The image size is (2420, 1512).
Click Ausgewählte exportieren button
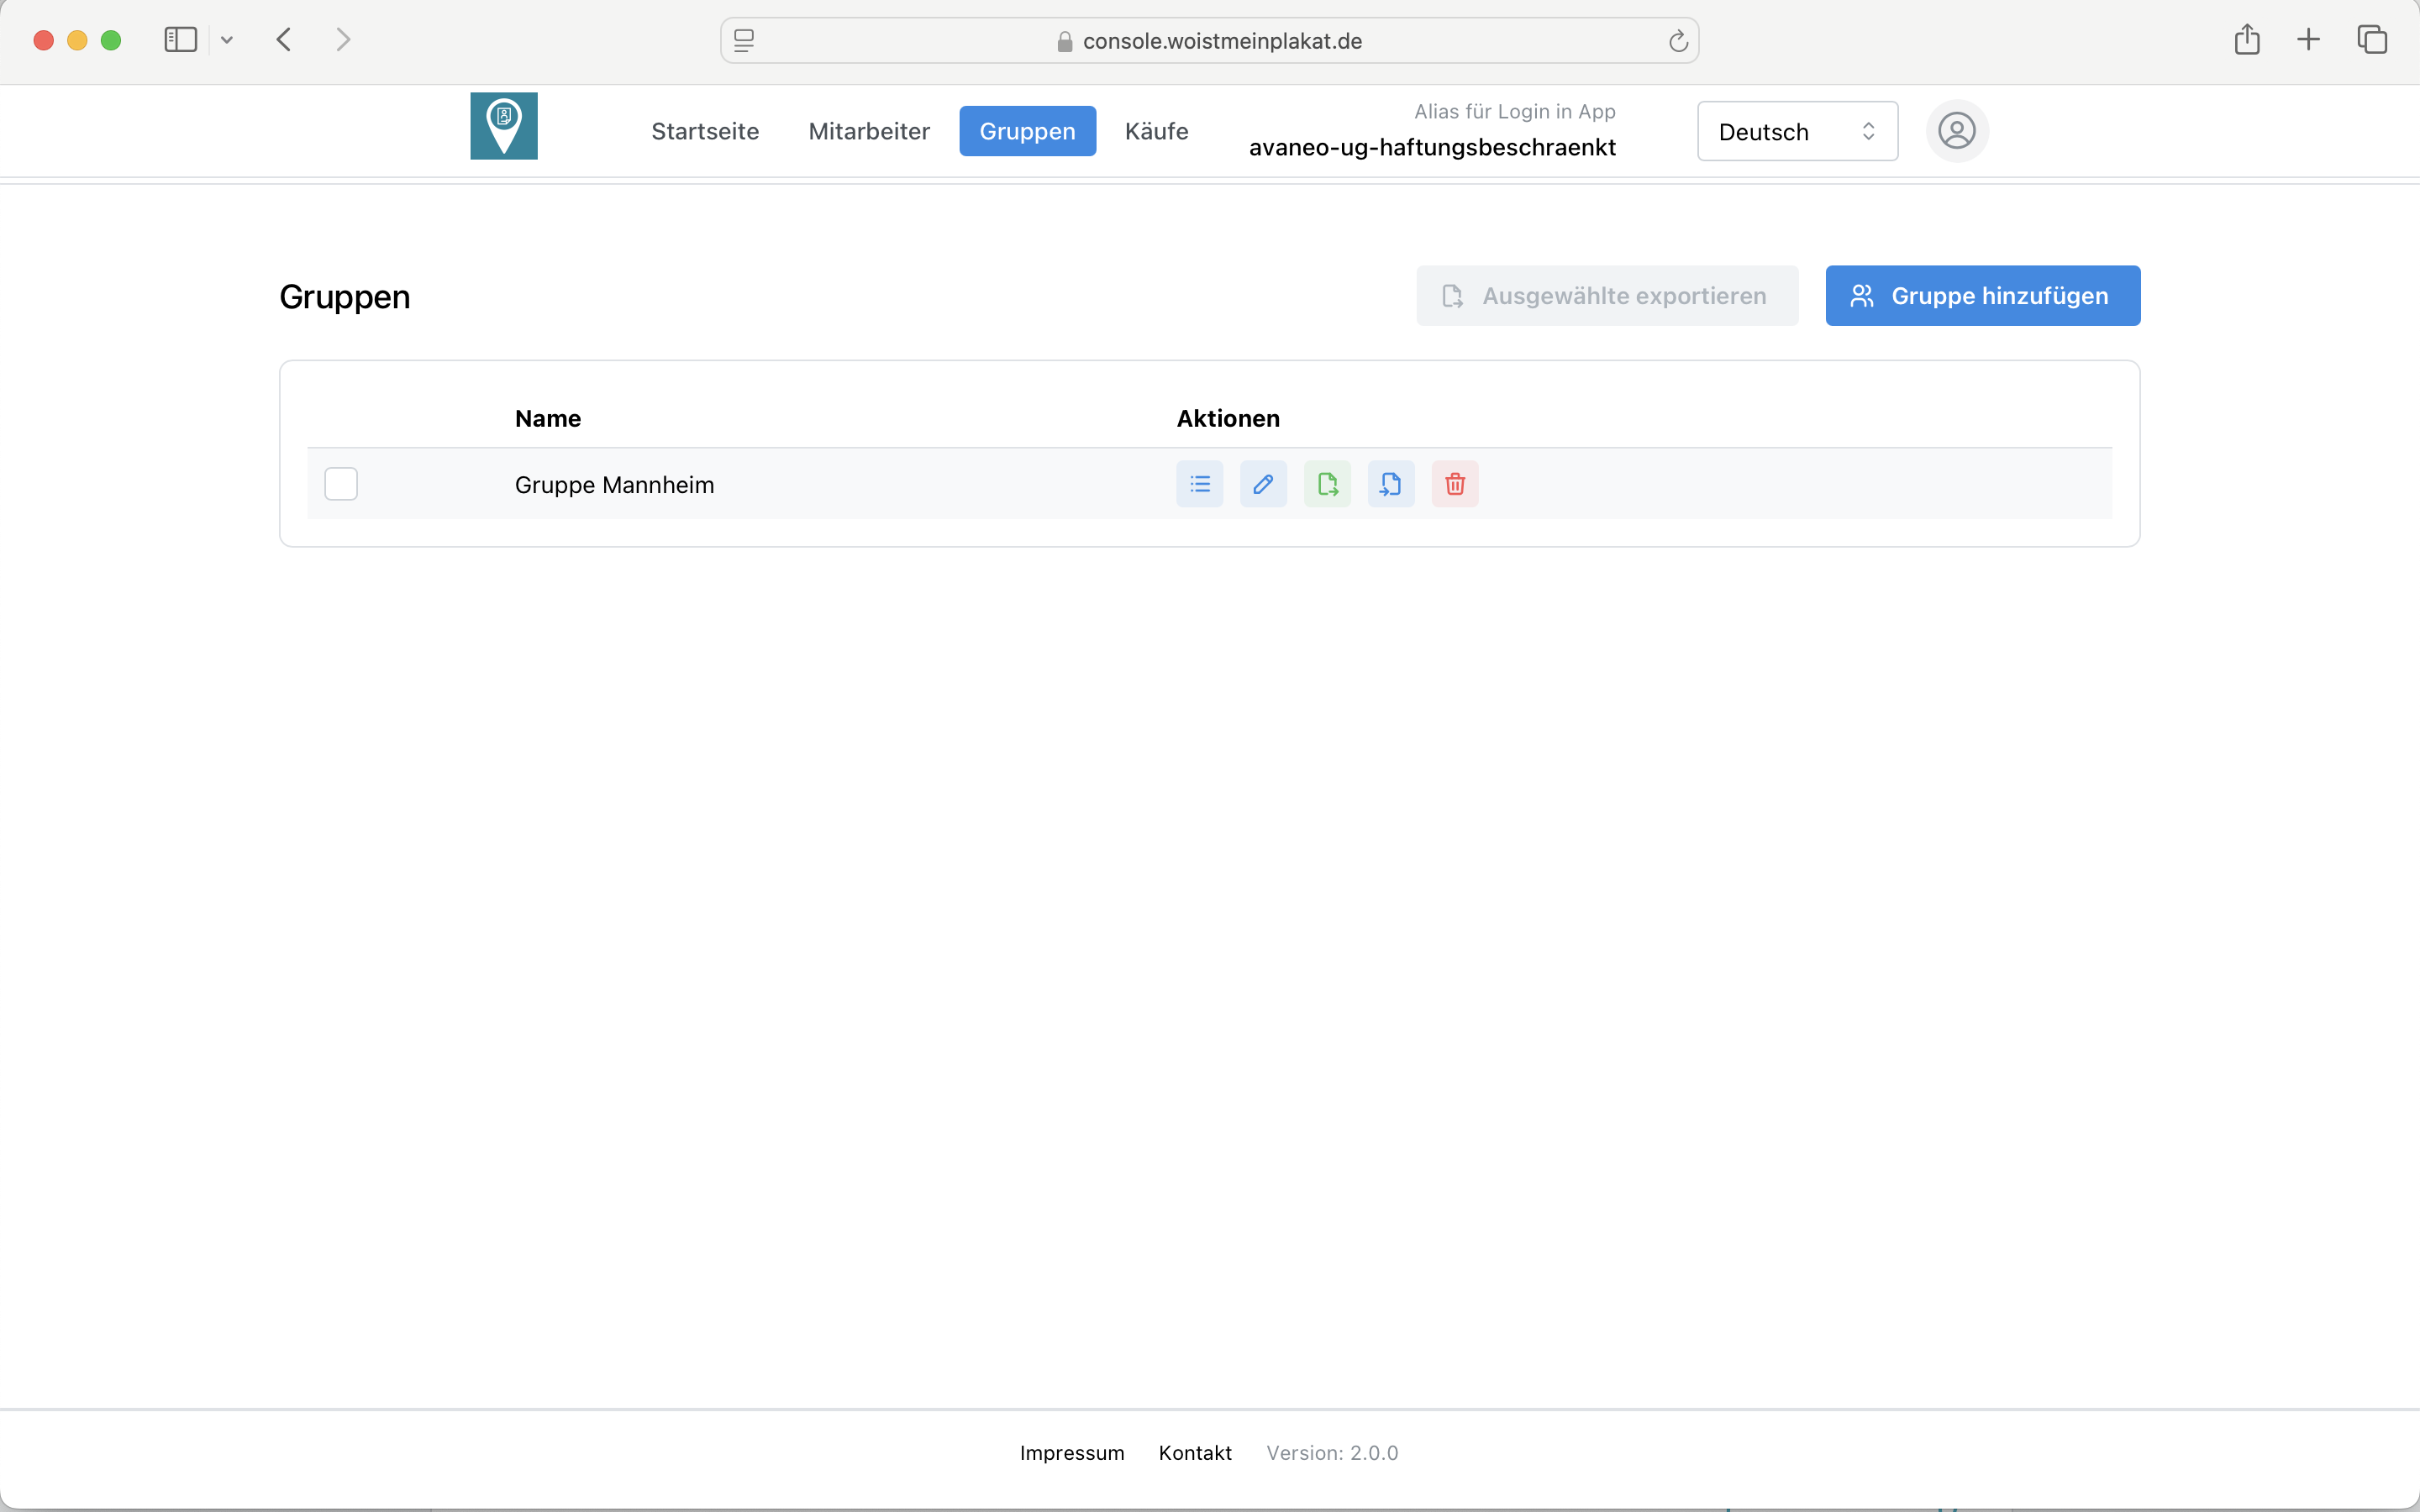[1607, 296]
